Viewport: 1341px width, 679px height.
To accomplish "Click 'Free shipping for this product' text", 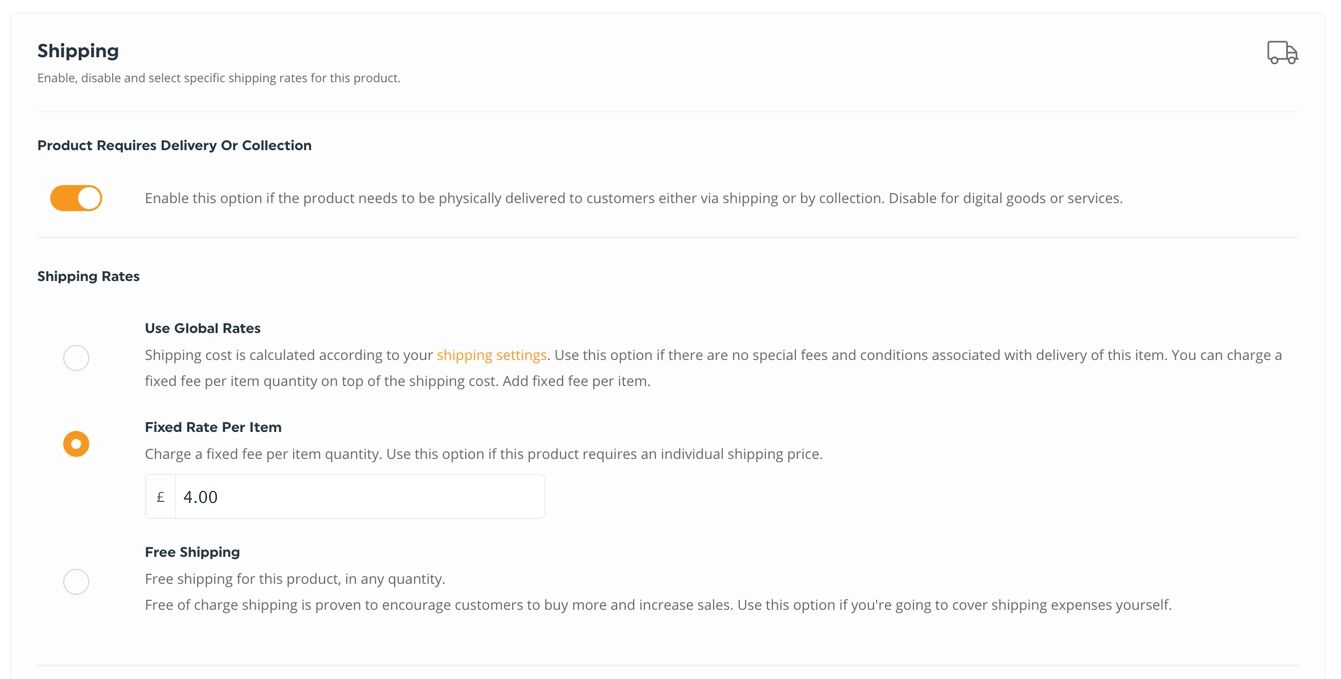I will tap(295, 579).
